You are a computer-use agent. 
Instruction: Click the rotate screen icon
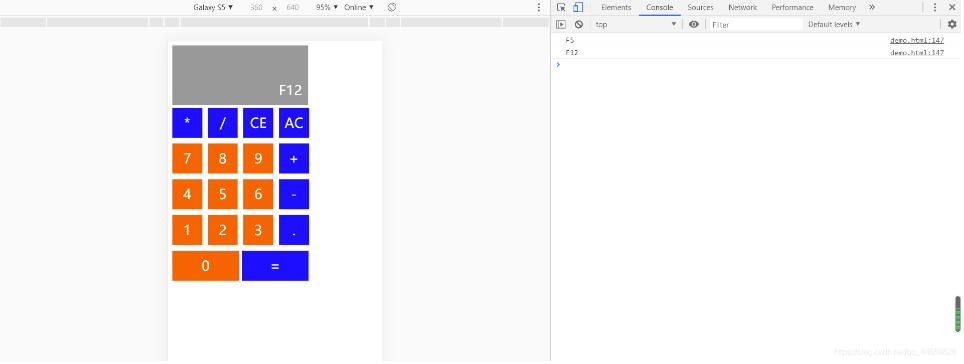(392, 7)
